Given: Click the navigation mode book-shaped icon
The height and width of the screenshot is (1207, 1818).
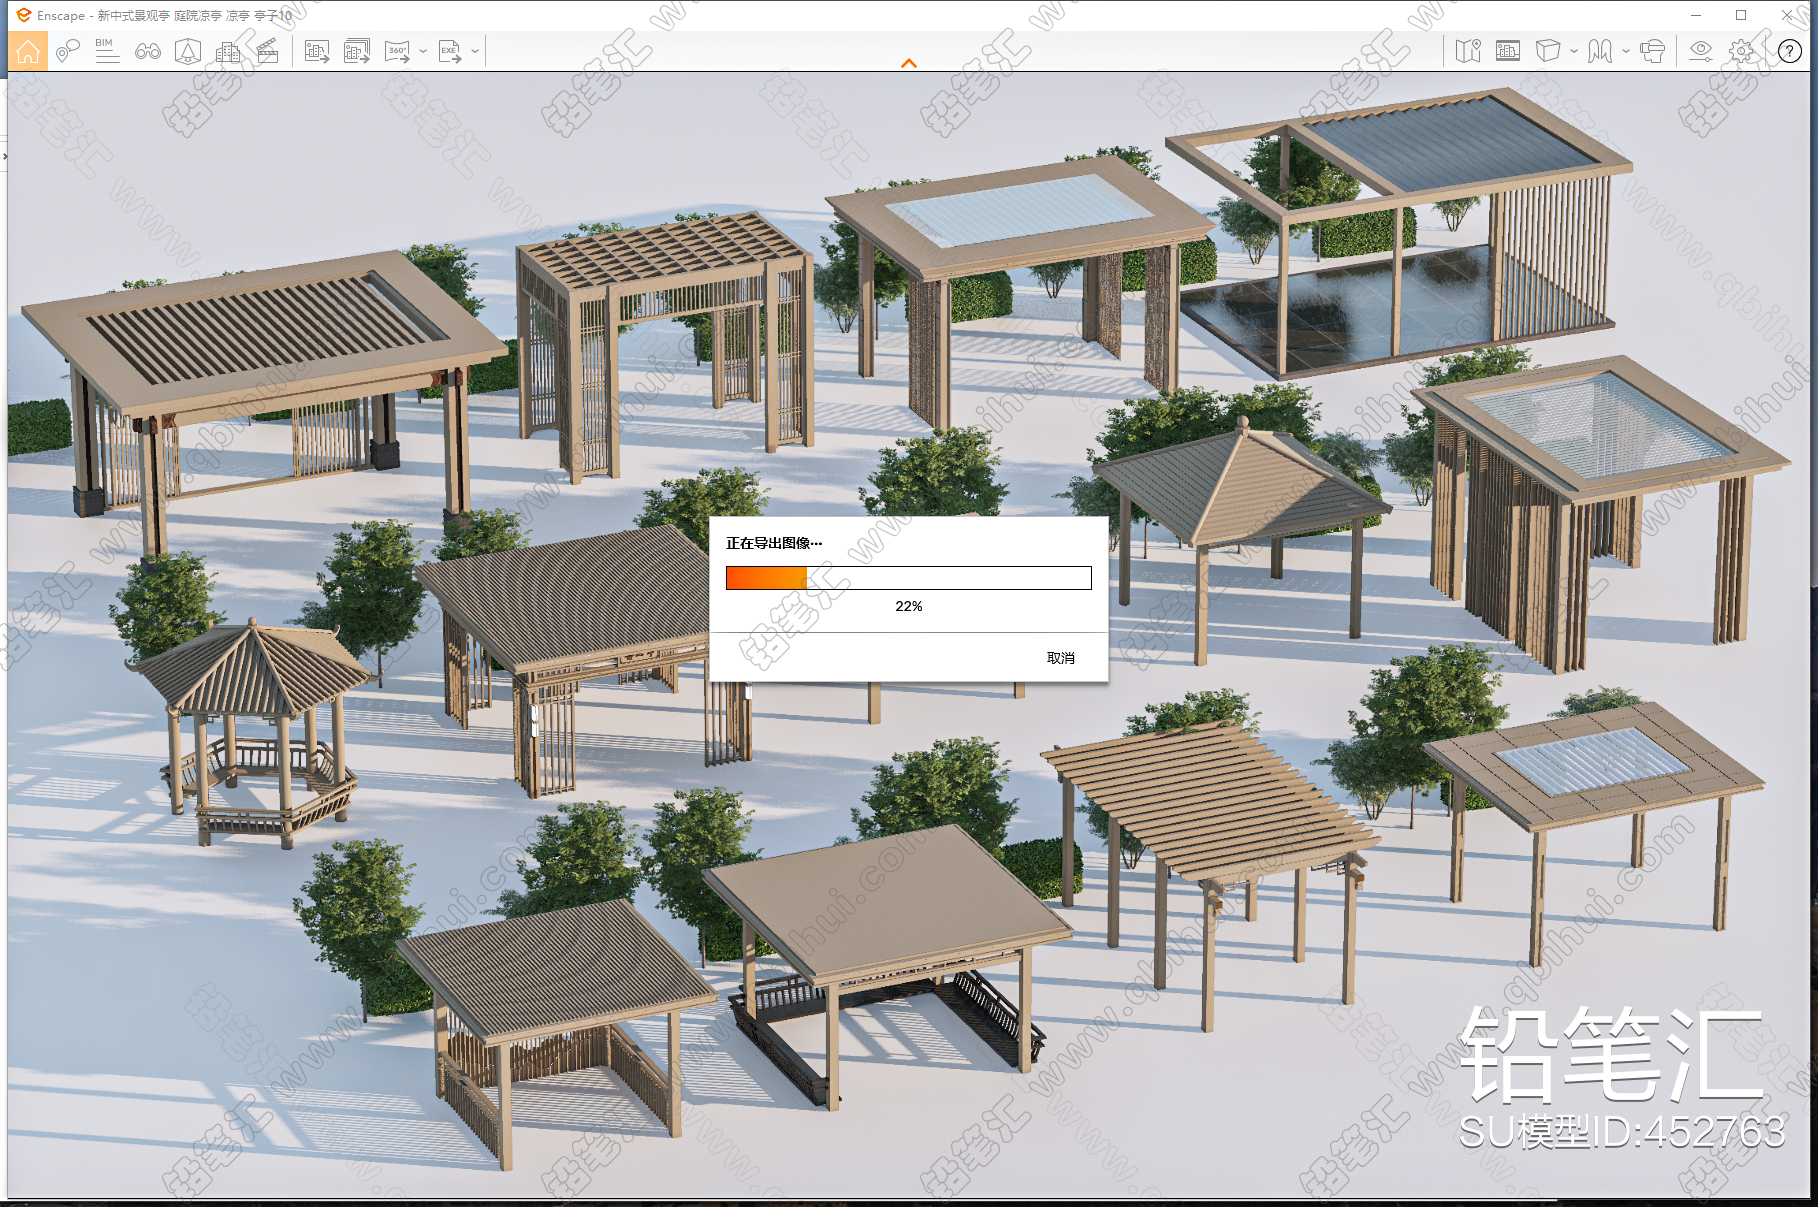Looking at the screenshot, I should pyautogui.click(x=1600, y=51).
